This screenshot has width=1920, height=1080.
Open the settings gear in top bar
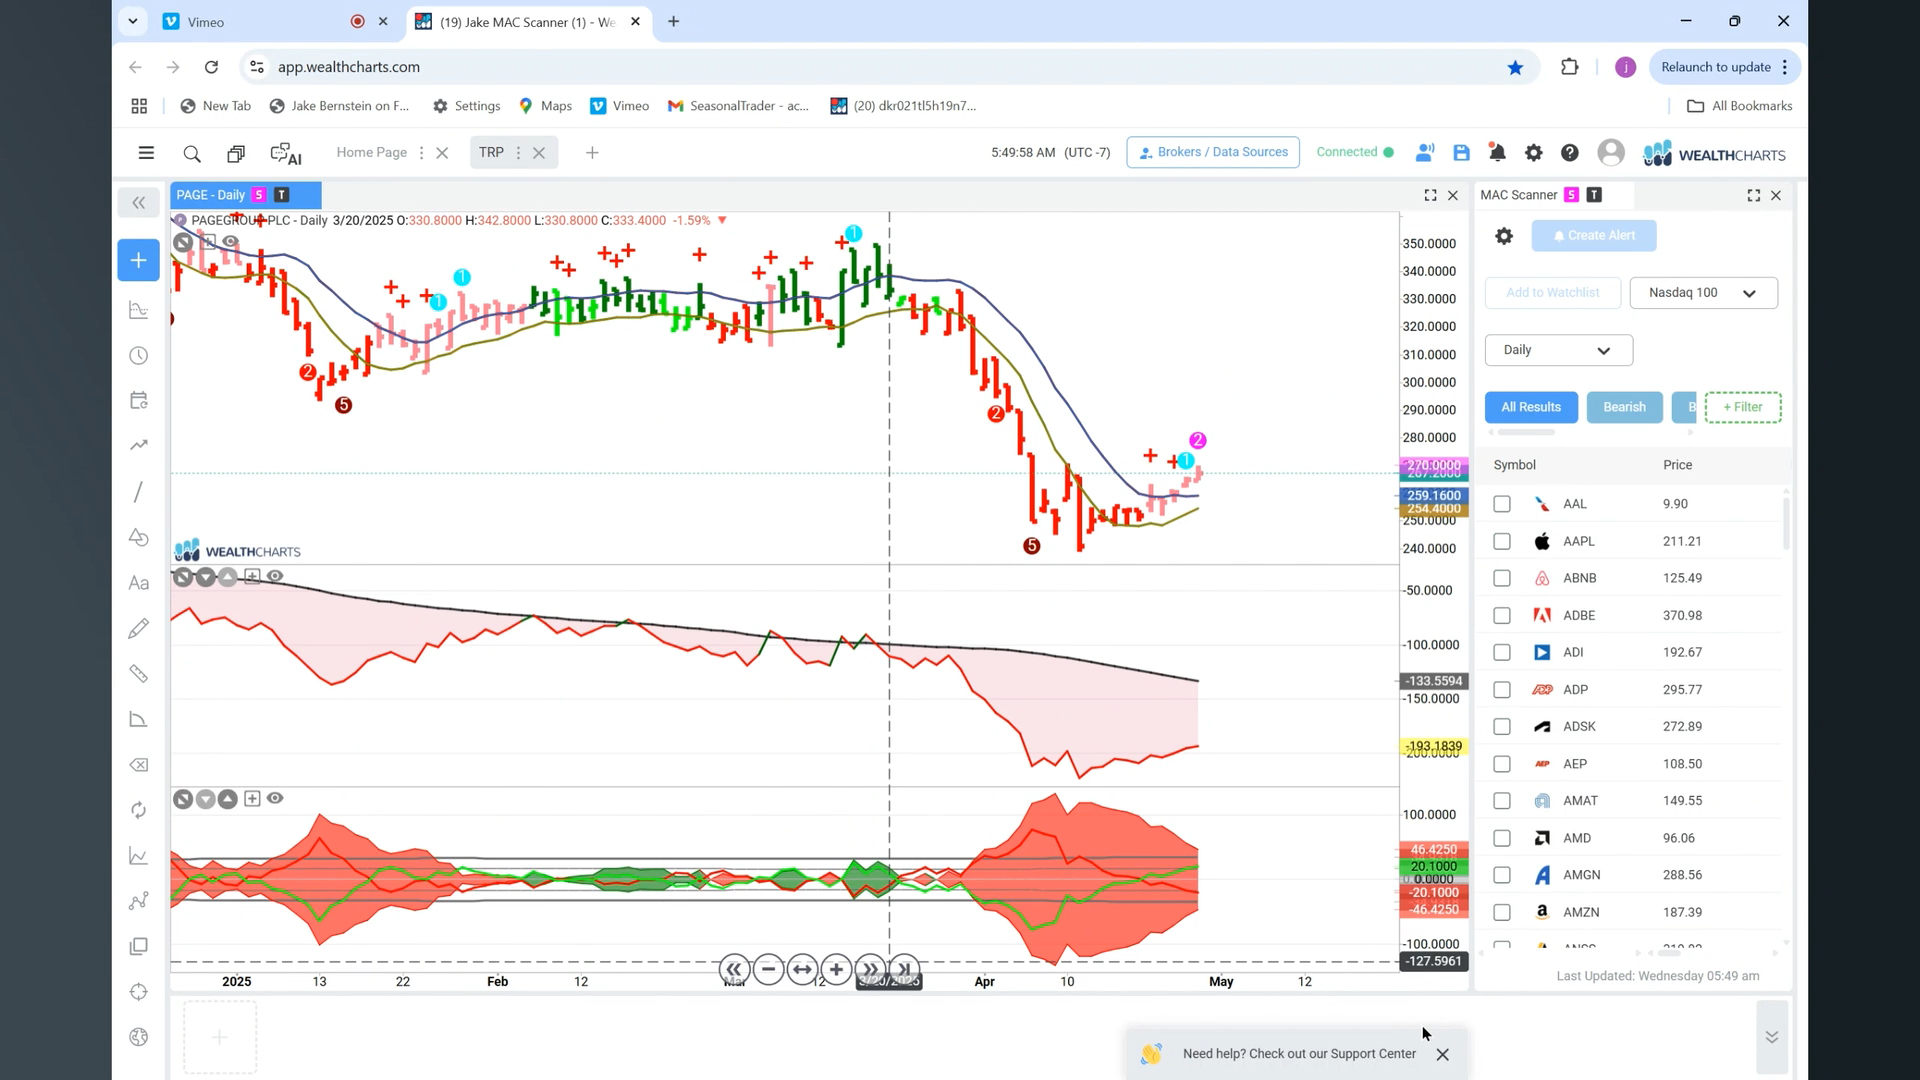click(1533, 153)
